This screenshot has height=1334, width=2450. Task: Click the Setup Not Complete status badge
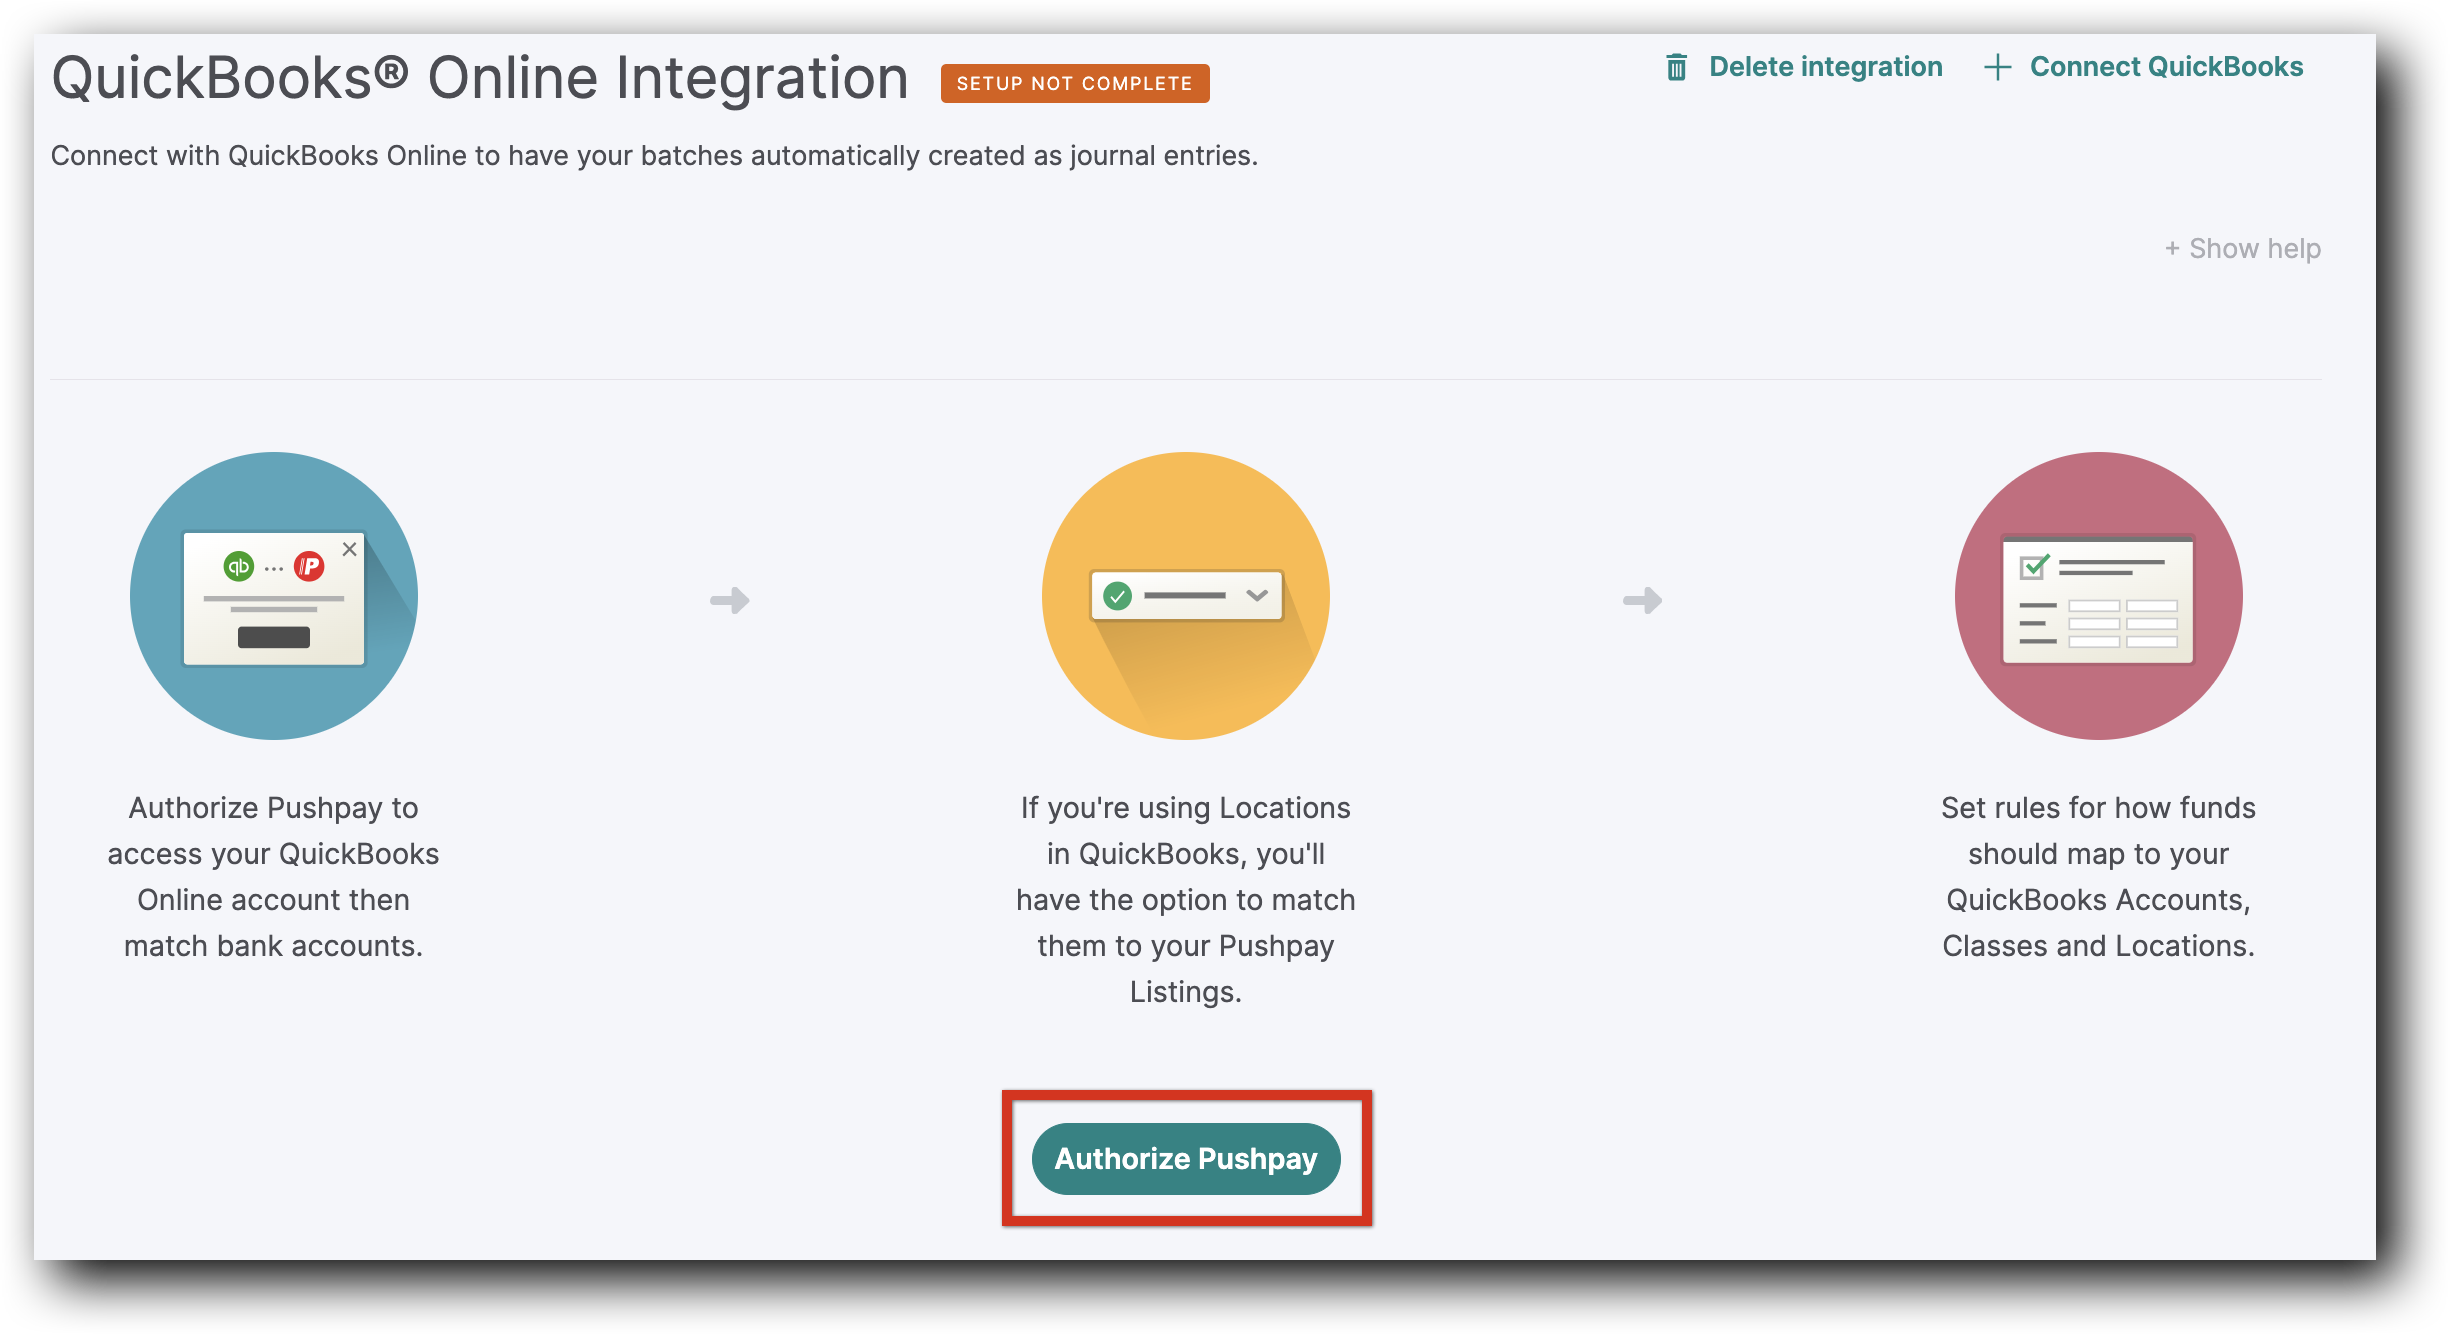click(x=1075, y=83)
